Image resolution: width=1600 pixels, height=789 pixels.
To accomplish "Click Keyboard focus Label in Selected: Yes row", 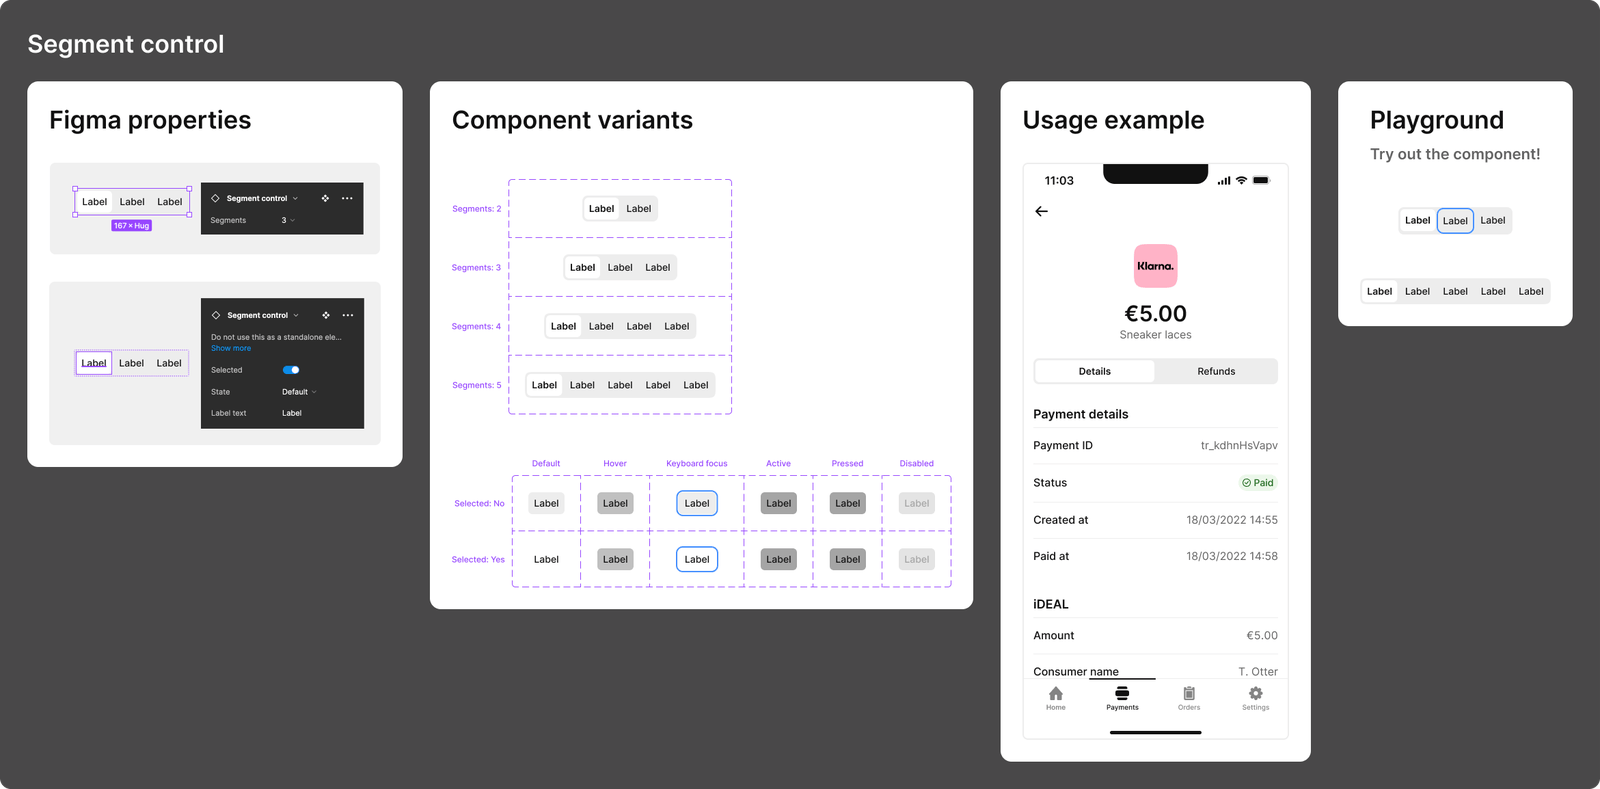I will point(697,559).
